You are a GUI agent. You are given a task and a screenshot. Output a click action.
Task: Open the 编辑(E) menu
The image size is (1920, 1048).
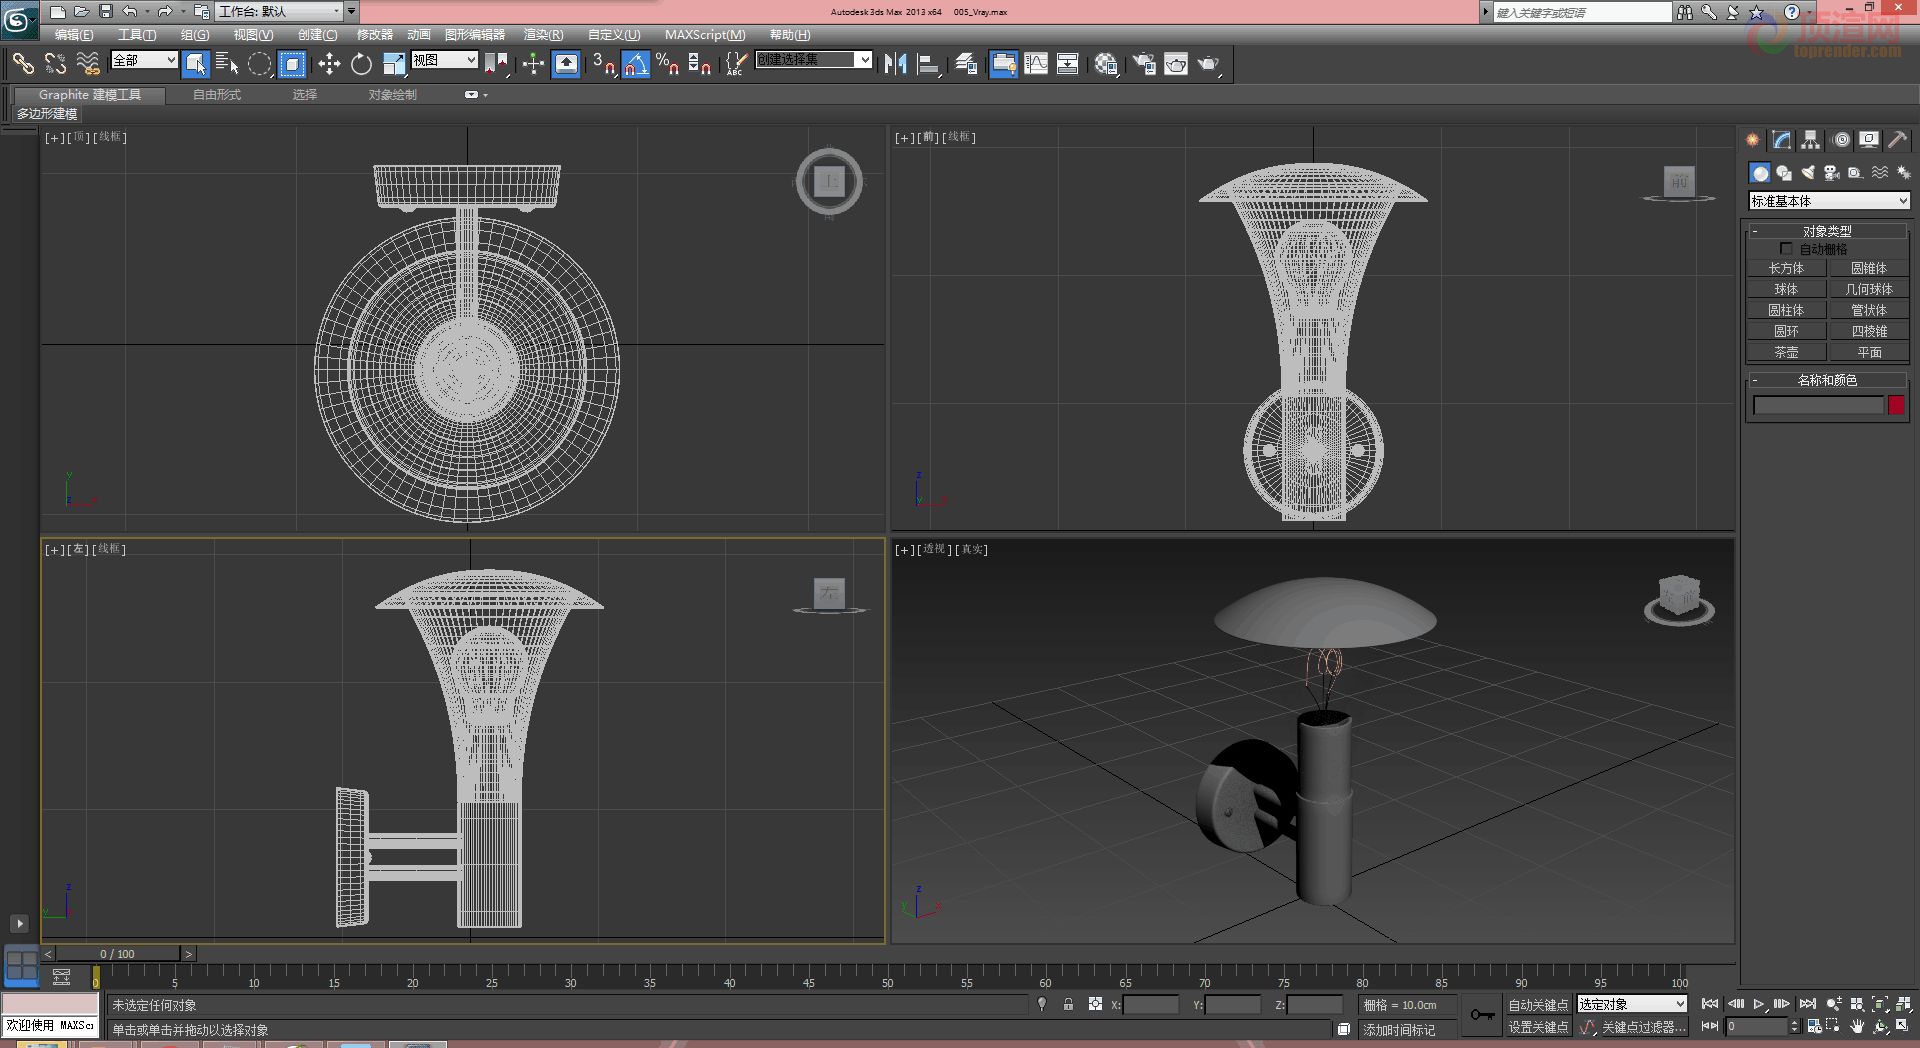click(x=74, y=35)
